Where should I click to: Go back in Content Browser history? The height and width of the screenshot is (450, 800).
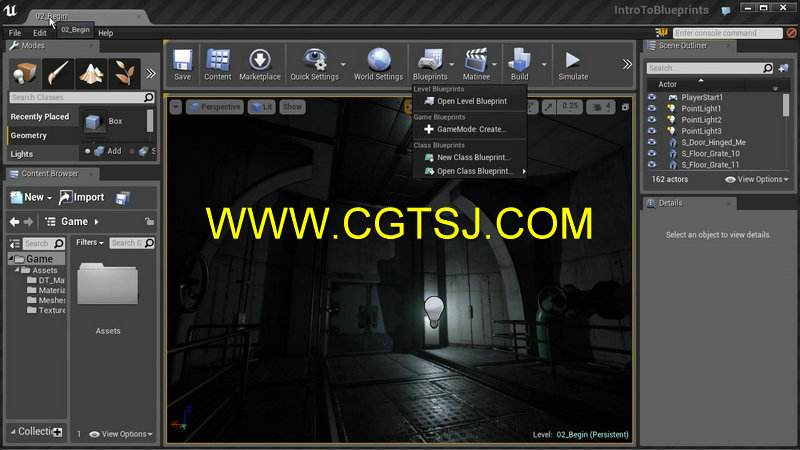coord(14,221)
